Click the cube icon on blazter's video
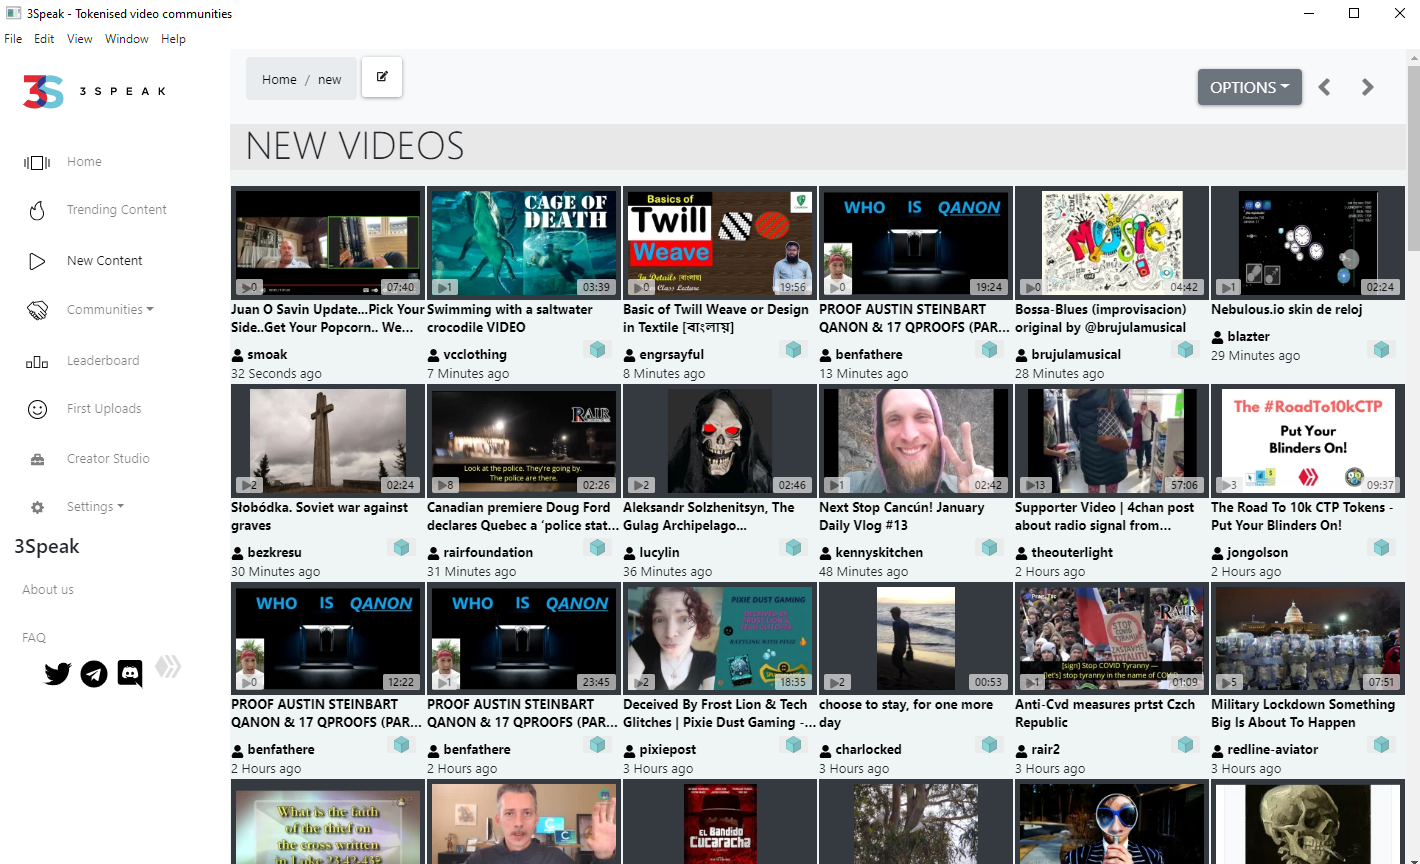 point(1381,349)
